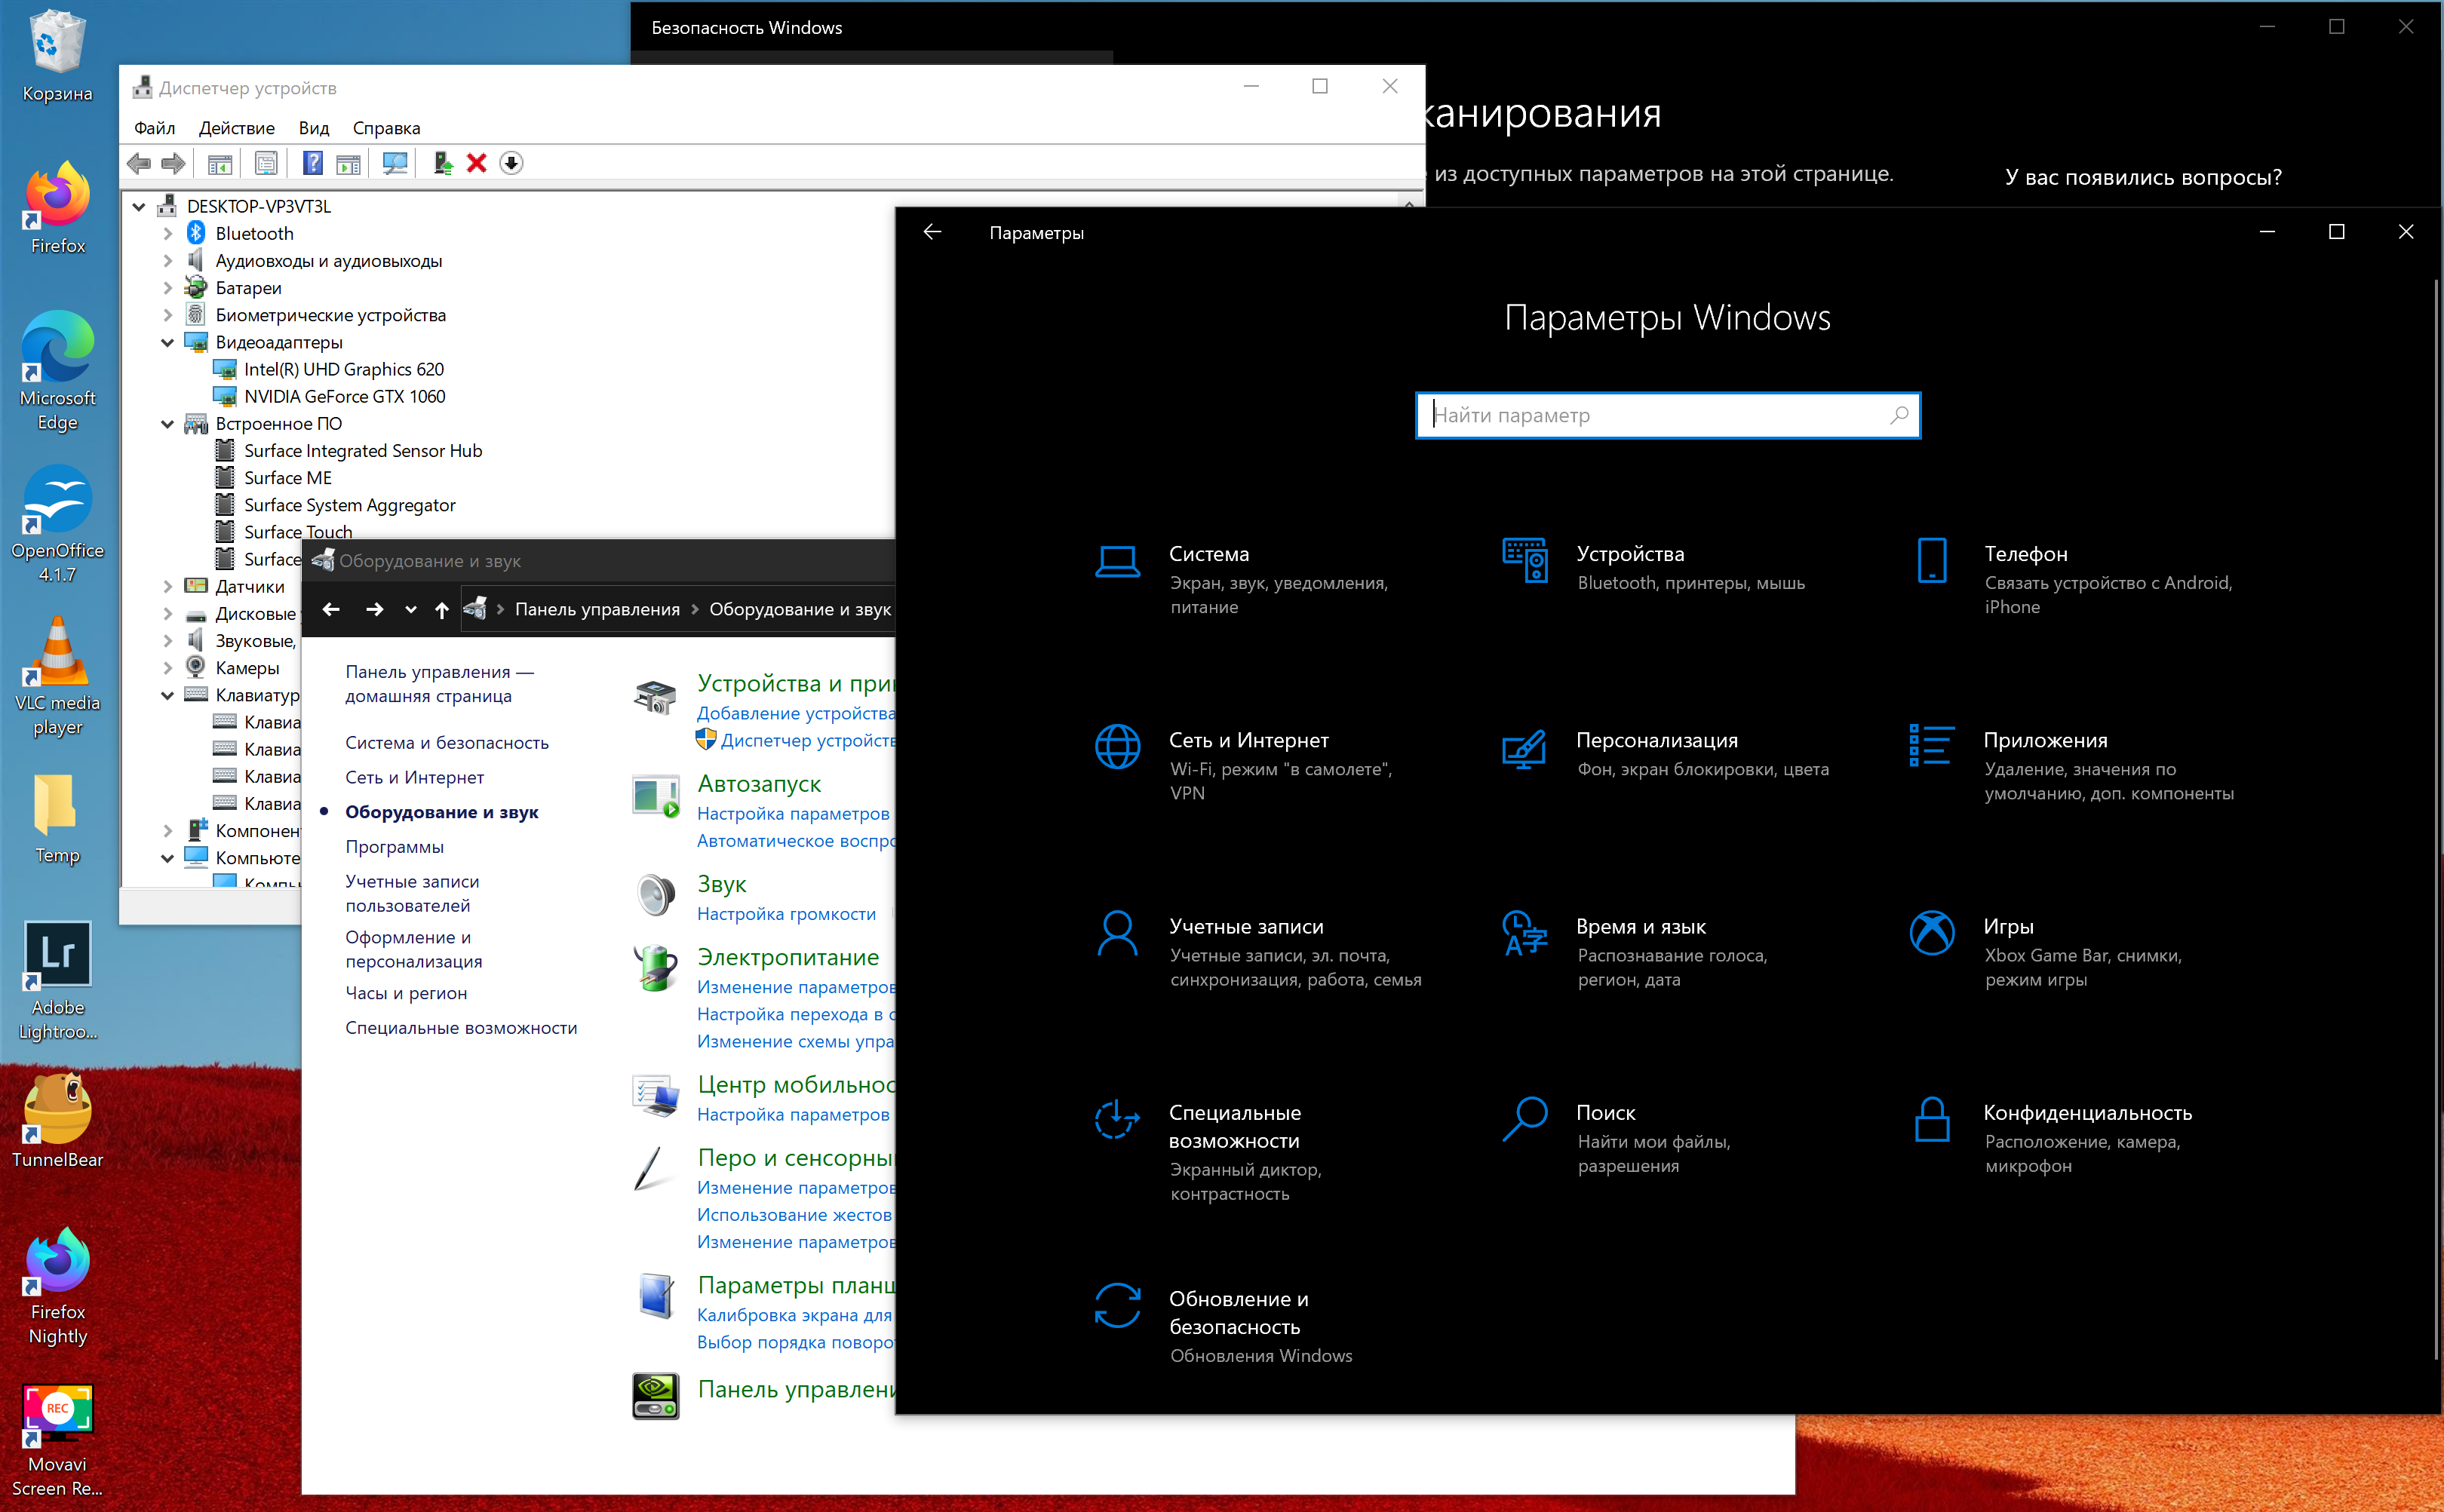This screenshot has height=1512, width=2444.
Task: Collapse the Встроенное ПО node
Action: point(168,424)
